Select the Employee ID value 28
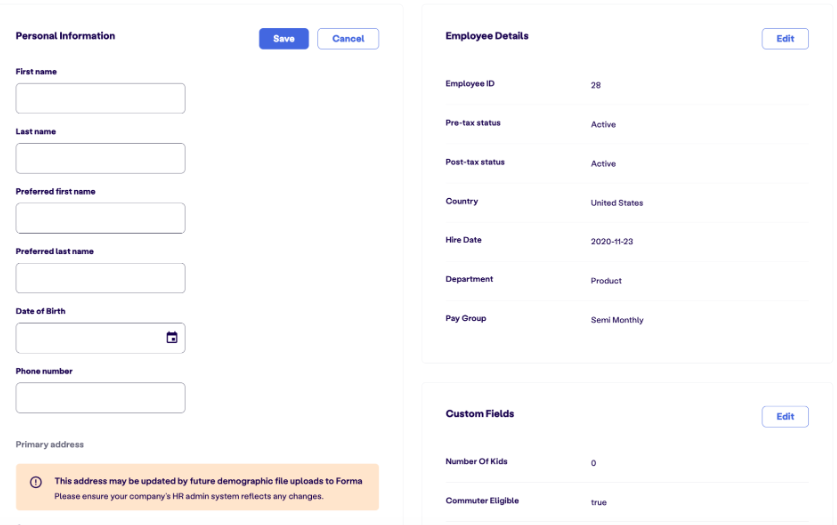Image resolution: width=837 pixels, height=525 pixels. pyautogui.click(x=596, y=85)
